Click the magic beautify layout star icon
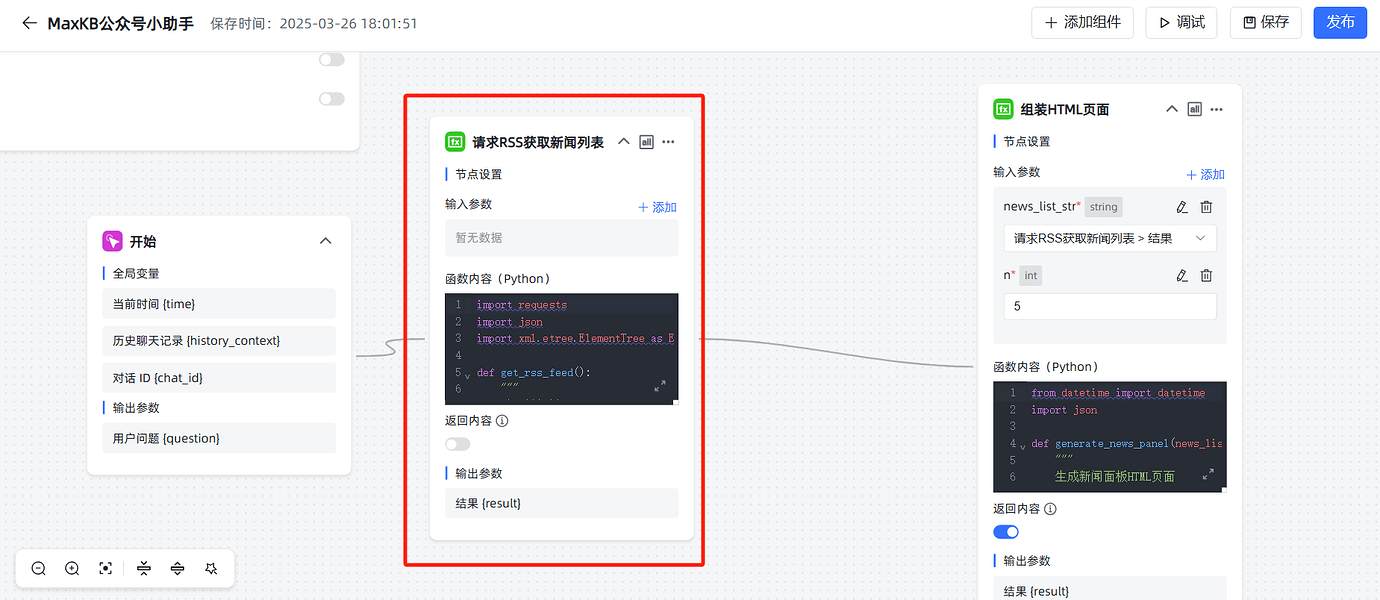 [x=211, y=568]
